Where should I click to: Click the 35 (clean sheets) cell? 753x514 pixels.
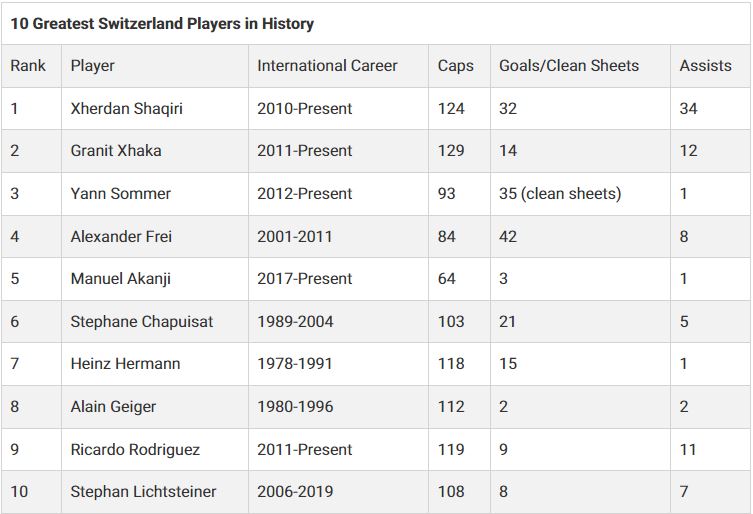(x=580, y=194)
